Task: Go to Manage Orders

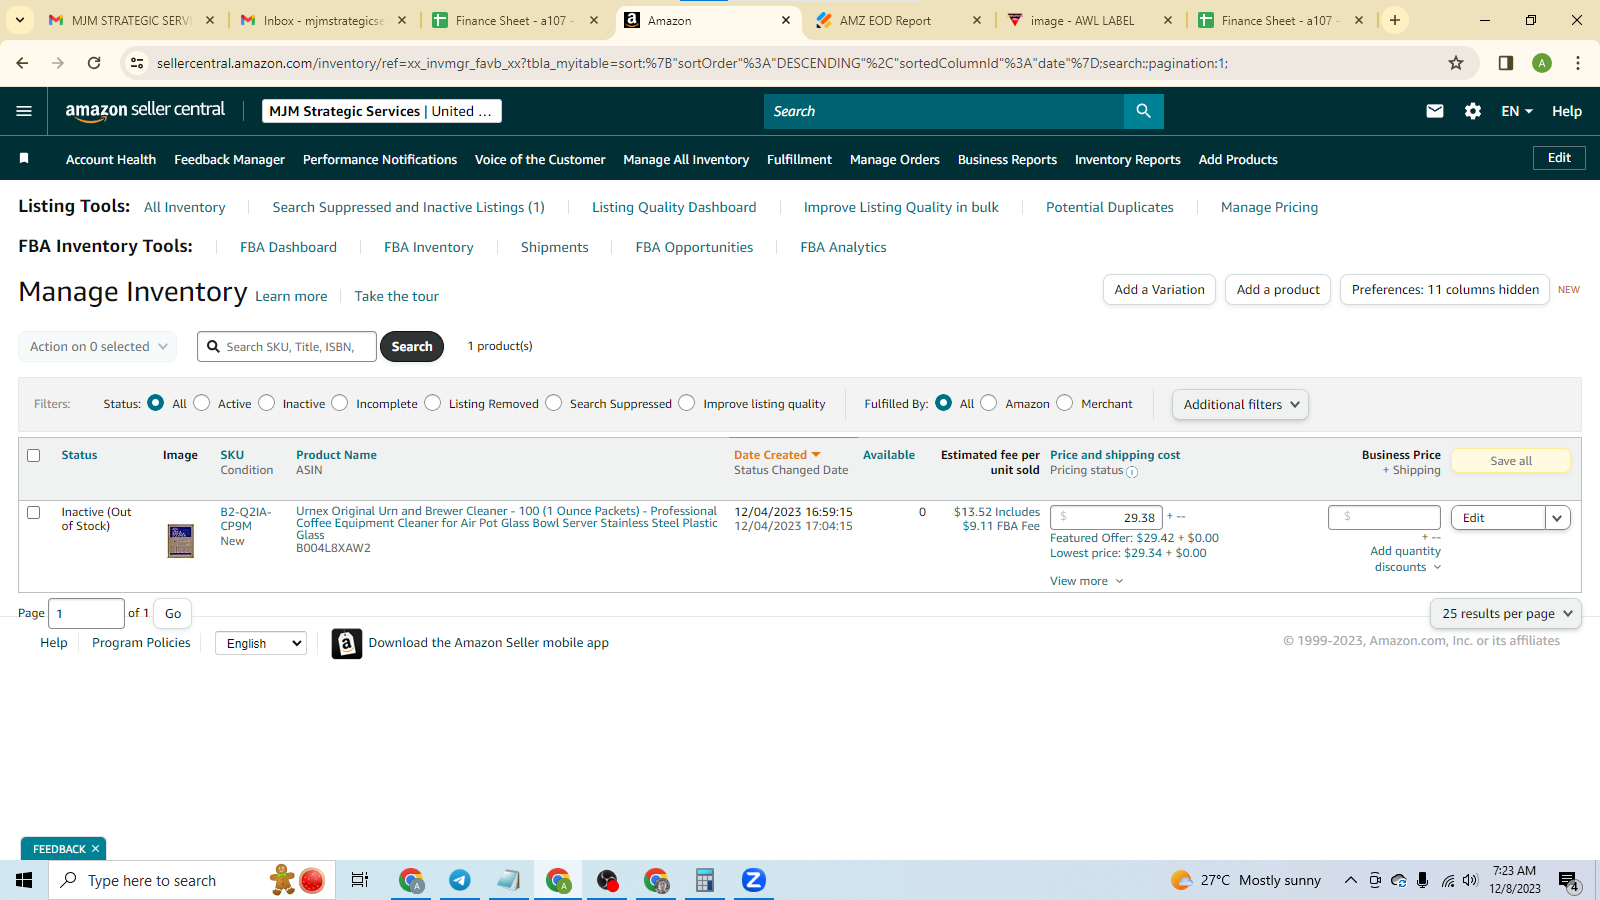Action: [x=895, y=159]
